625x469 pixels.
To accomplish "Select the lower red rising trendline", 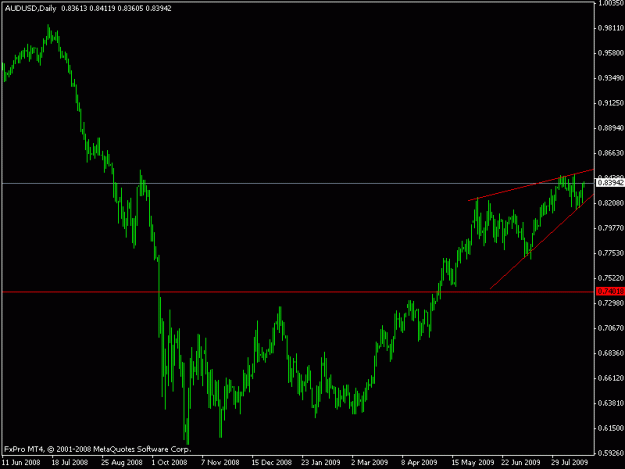I will click(x=542, y=241).
